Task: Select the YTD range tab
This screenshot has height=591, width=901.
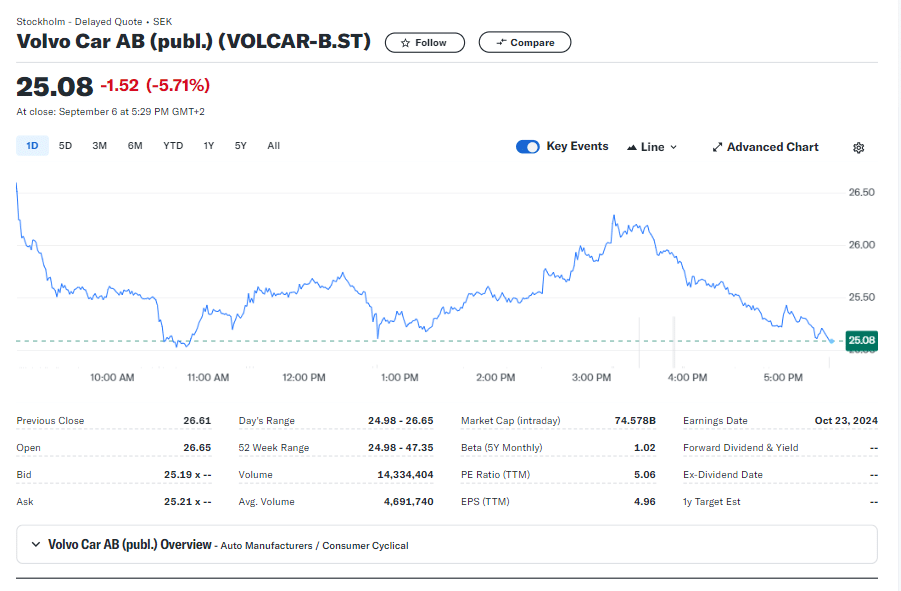Action: click(173, 146)
